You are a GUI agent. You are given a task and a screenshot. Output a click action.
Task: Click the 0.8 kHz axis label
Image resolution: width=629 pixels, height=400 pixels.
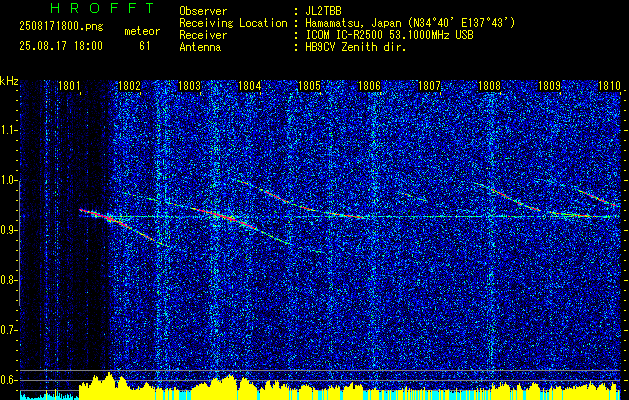pos(9,280)
